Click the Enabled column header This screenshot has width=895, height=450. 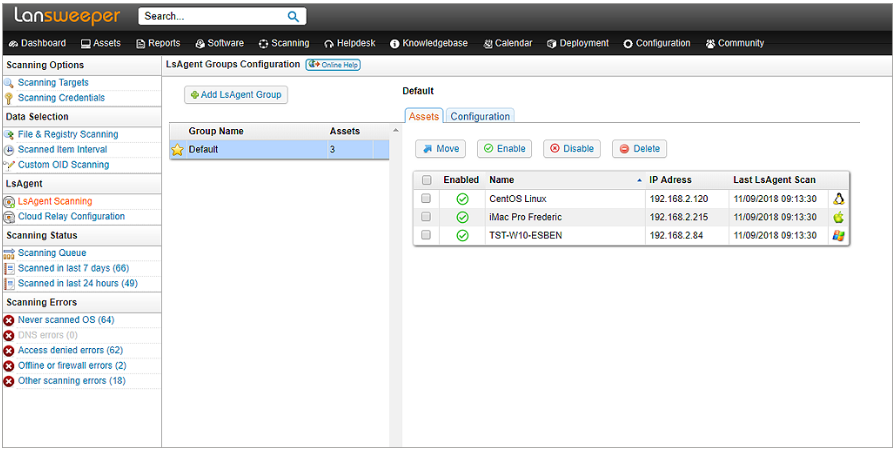click(462, 180)
